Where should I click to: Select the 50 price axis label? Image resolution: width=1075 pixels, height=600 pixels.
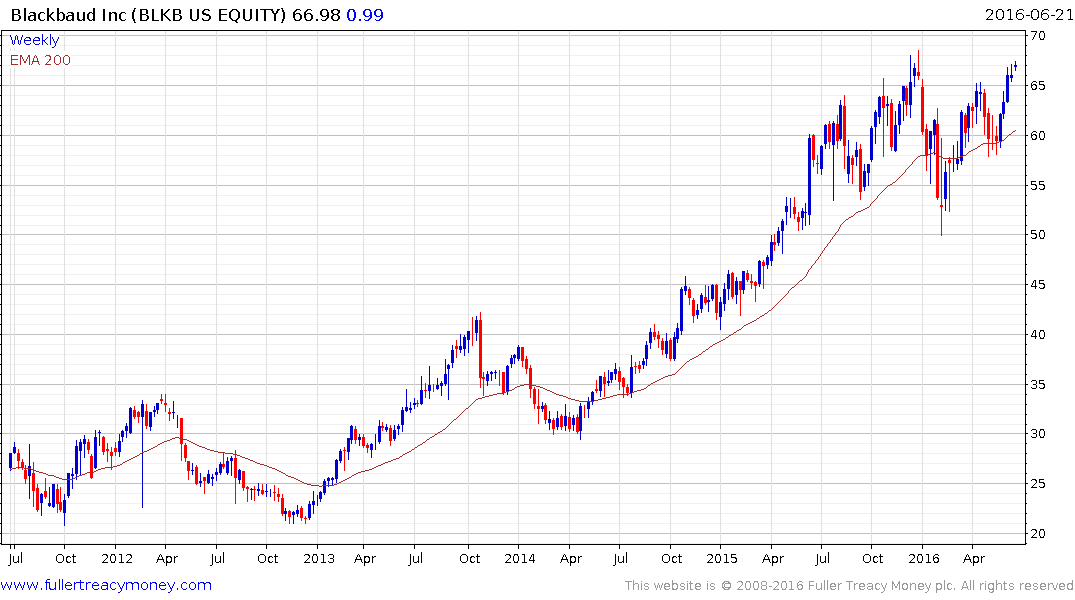1039,235
